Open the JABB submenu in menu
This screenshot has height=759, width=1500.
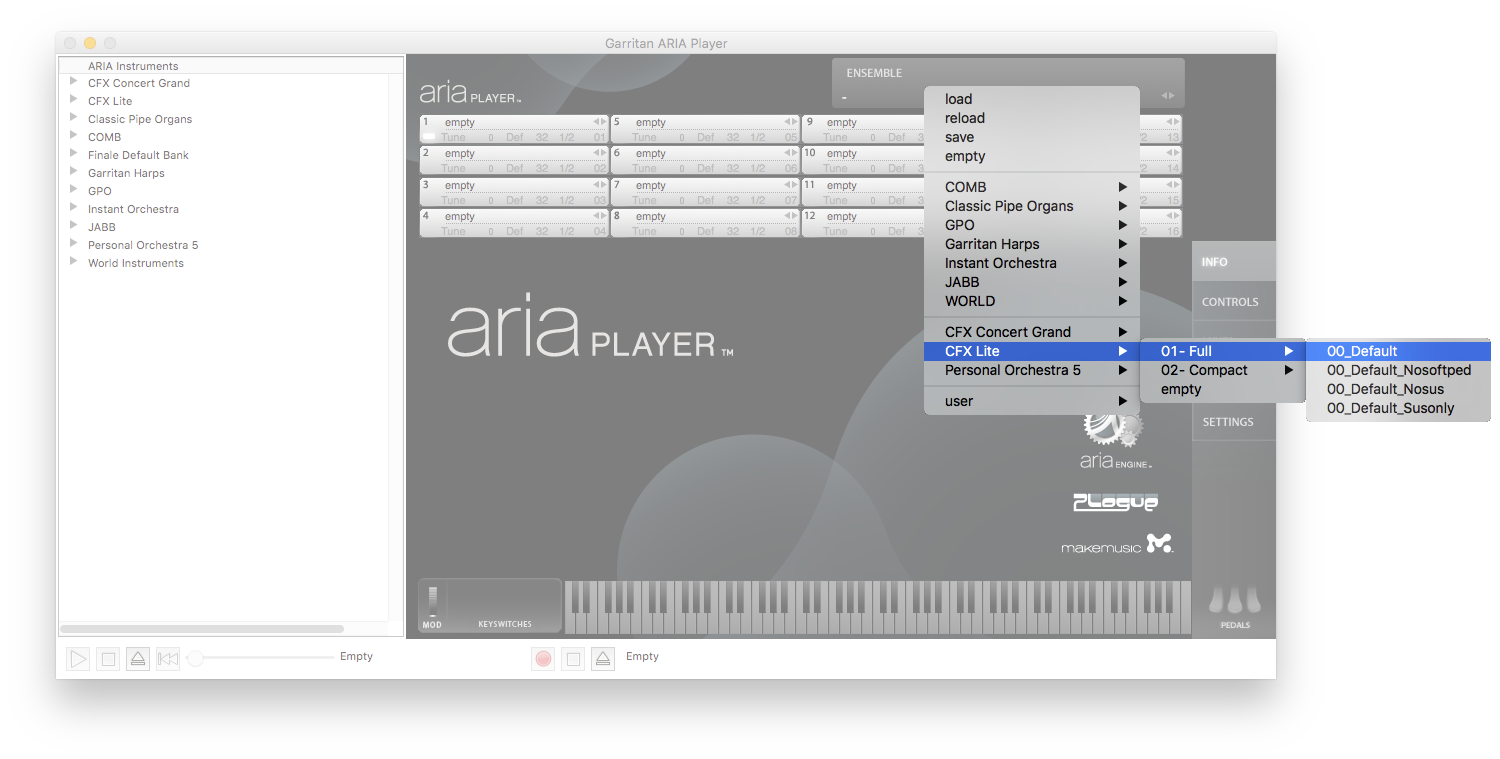click(x=1032, y=282)
